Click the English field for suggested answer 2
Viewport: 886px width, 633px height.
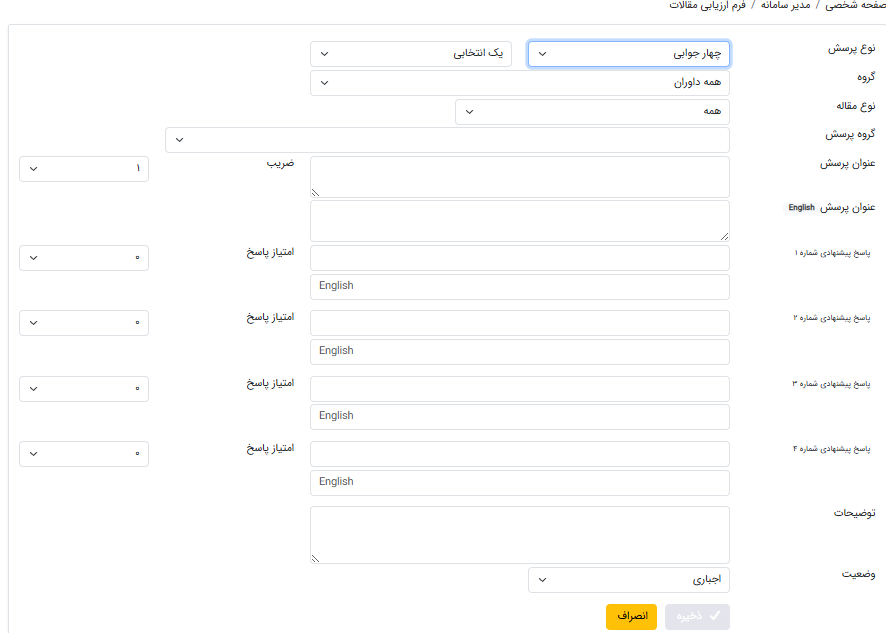coord(519,351)
